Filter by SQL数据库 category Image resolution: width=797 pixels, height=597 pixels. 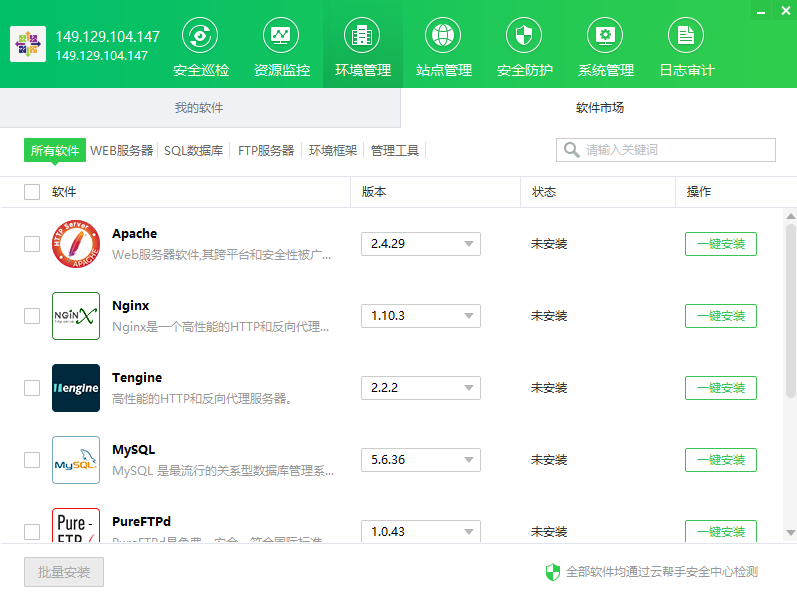pyautogui.click(x=194, y=150)
